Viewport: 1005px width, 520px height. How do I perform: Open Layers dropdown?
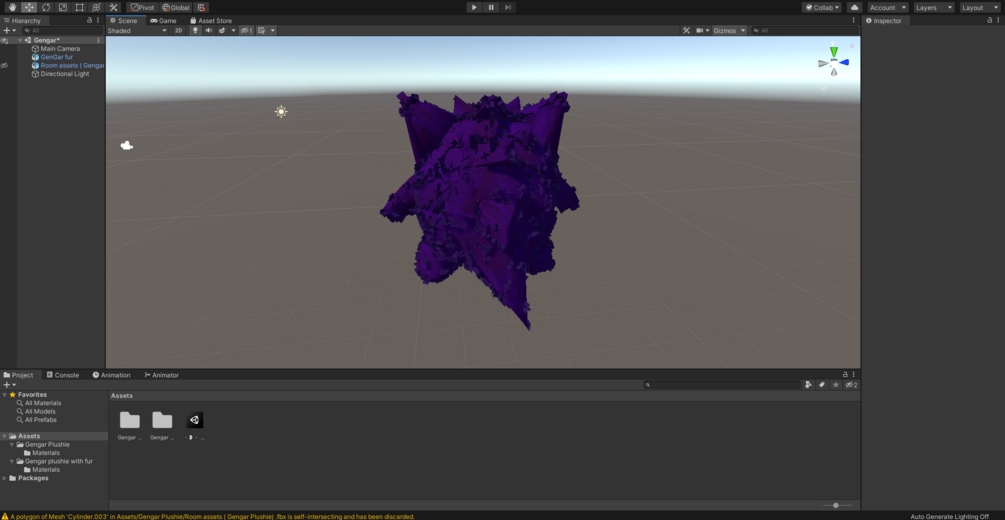coord(934,7)
